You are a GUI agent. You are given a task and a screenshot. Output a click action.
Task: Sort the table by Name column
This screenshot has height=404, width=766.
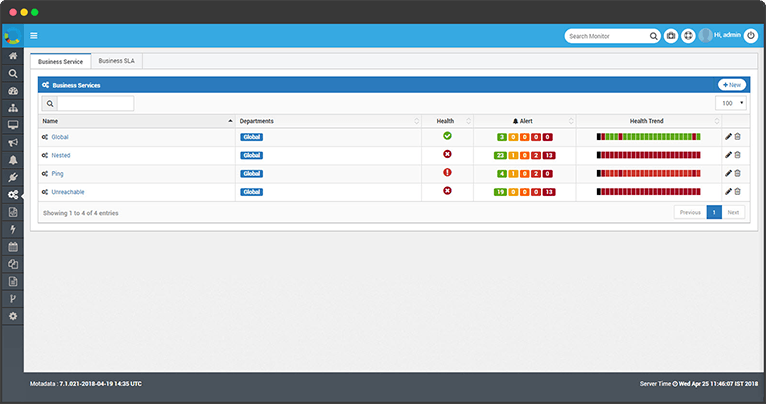pyautogui.click(x=135, y=121)
